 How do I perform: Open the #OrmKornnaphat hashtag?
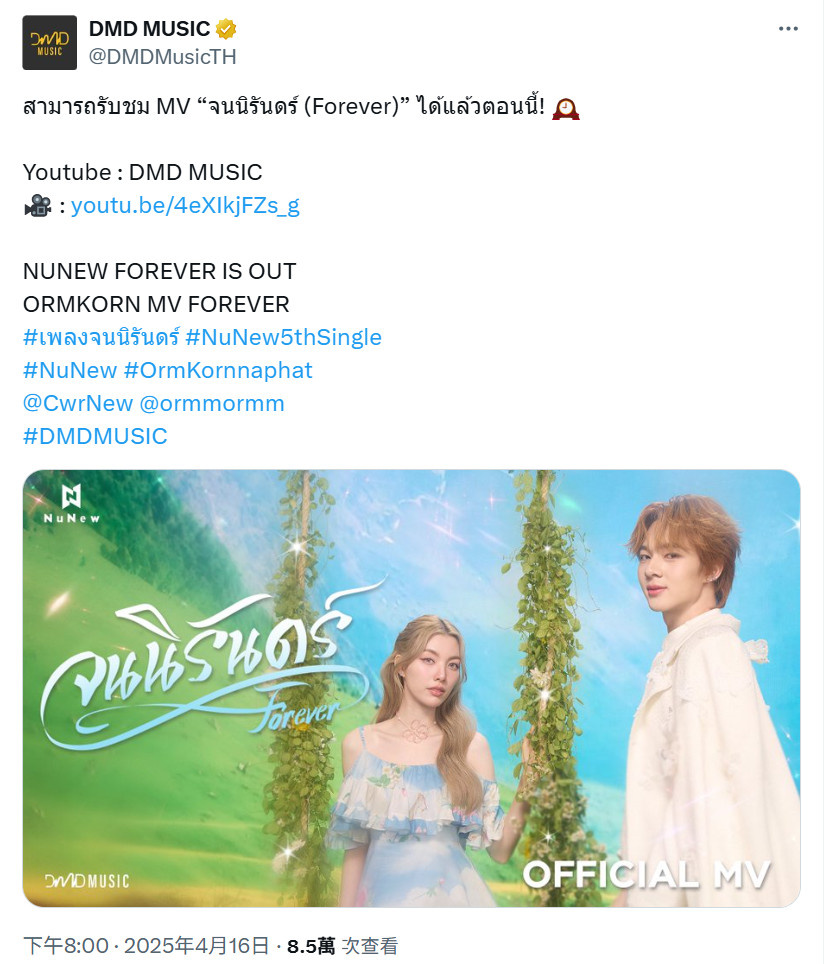[x=218, y=370]
